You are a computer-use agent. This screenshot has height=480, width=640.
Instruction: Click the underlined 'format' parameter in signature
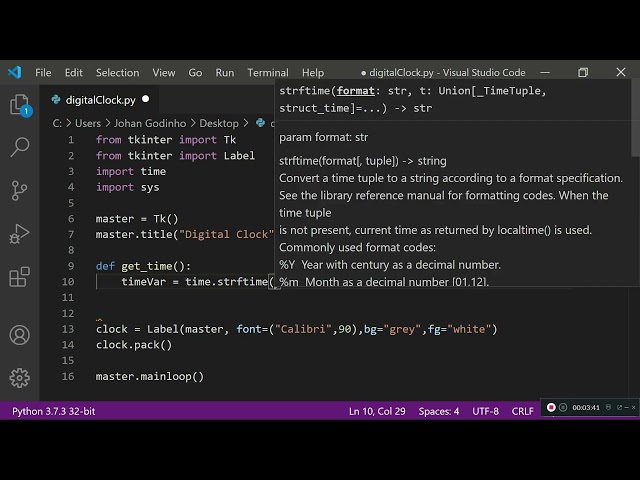tap(356, 91)
